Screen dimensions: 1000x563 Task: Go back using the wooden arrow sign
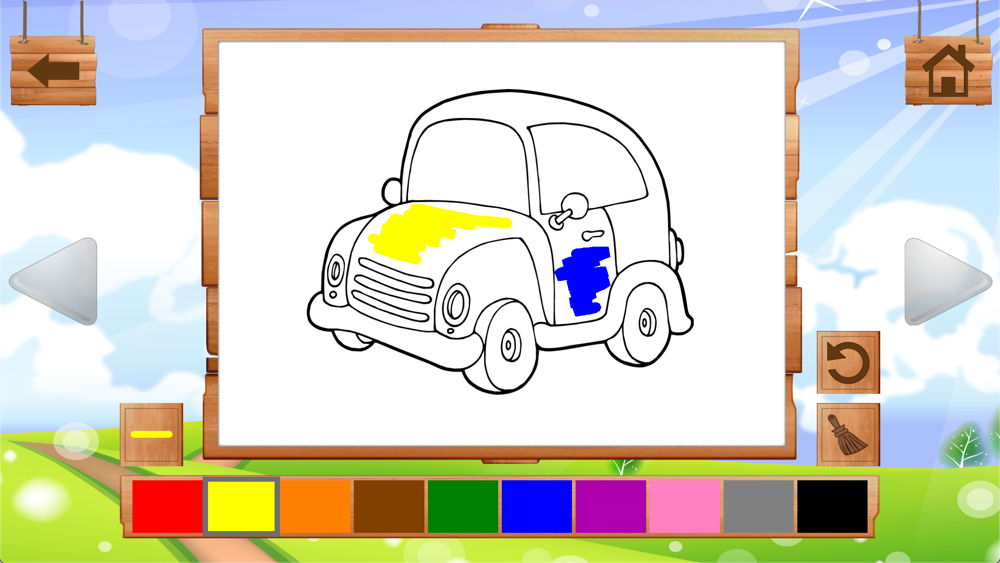(53, 70)
